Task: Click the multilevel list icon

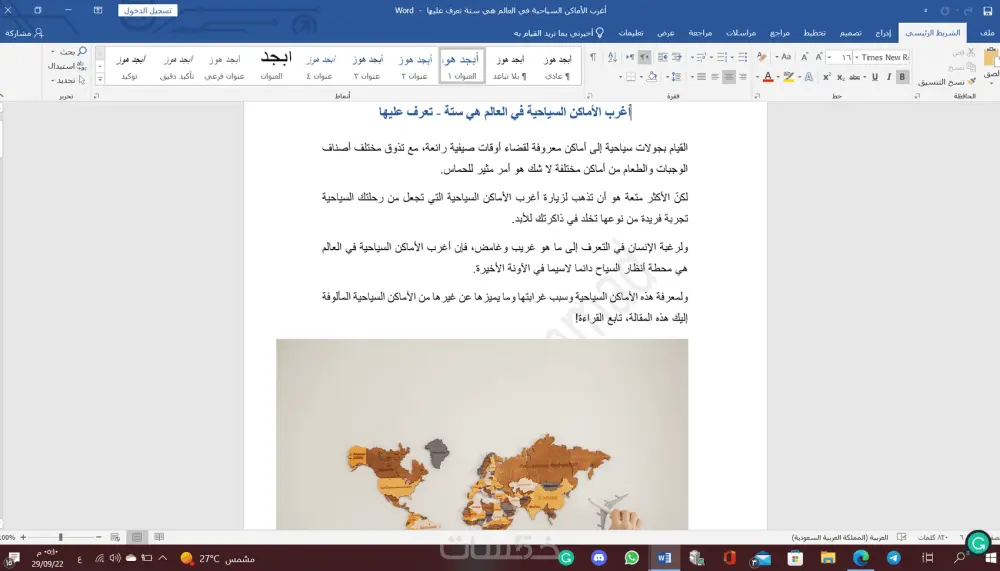Action: [701, 57]
